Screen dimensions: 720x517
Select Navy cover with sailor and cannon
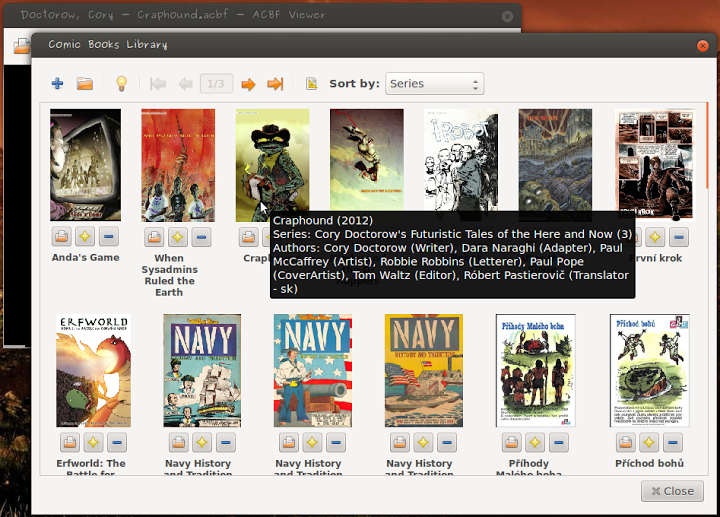click(313, 371)
